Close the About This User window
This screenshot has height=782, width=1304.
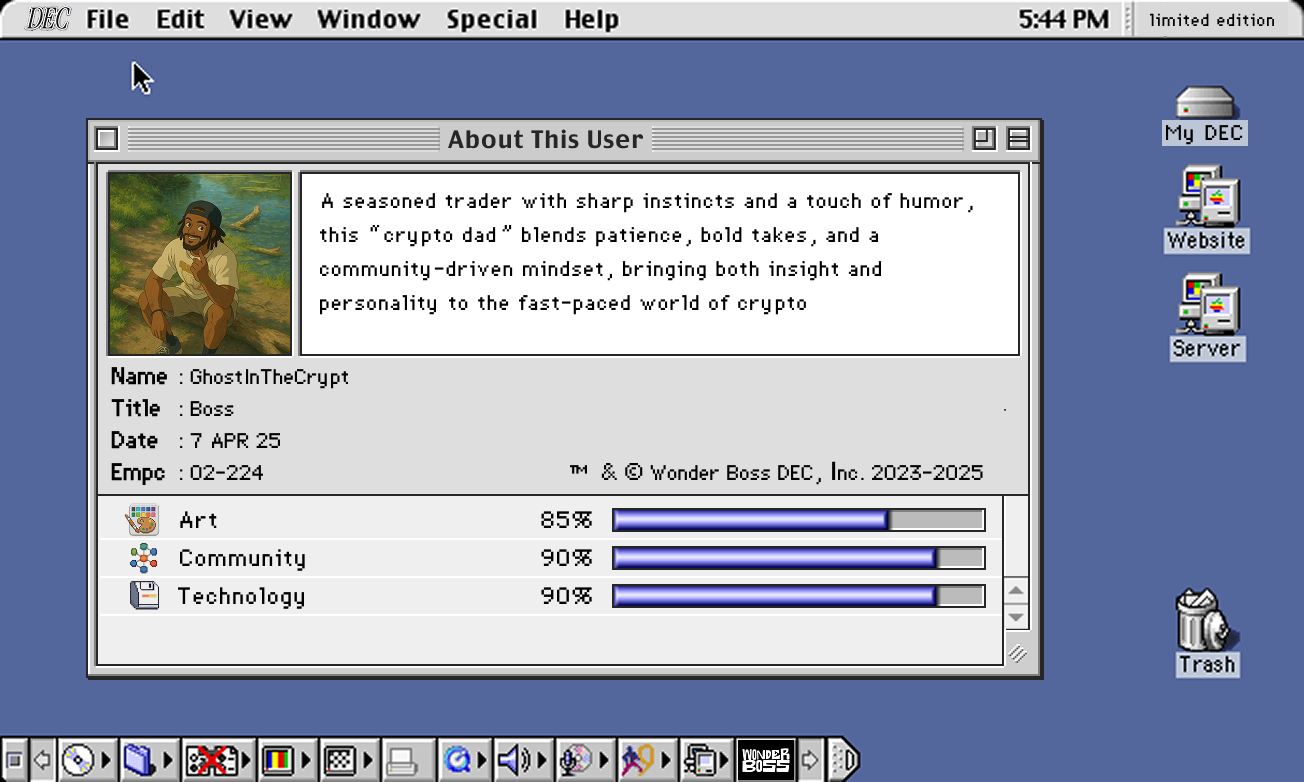click(107, 139)
